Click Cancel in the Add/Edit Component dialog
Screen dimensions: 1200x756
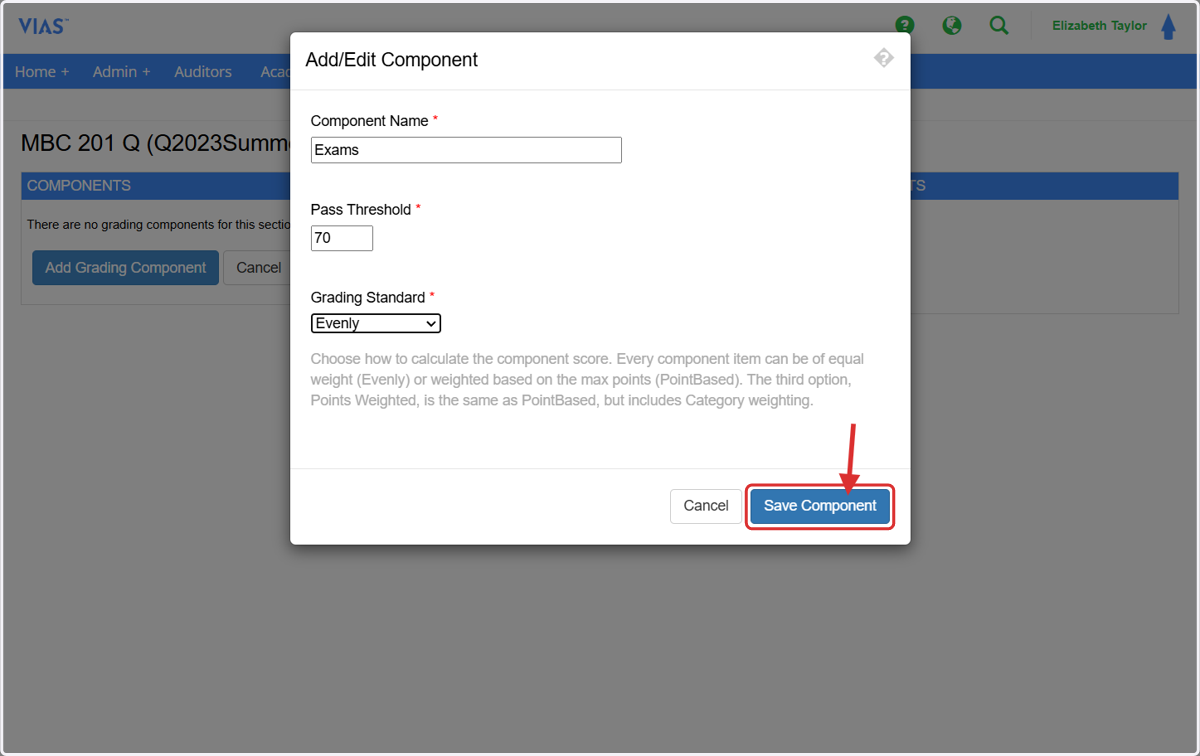[706, 506]
